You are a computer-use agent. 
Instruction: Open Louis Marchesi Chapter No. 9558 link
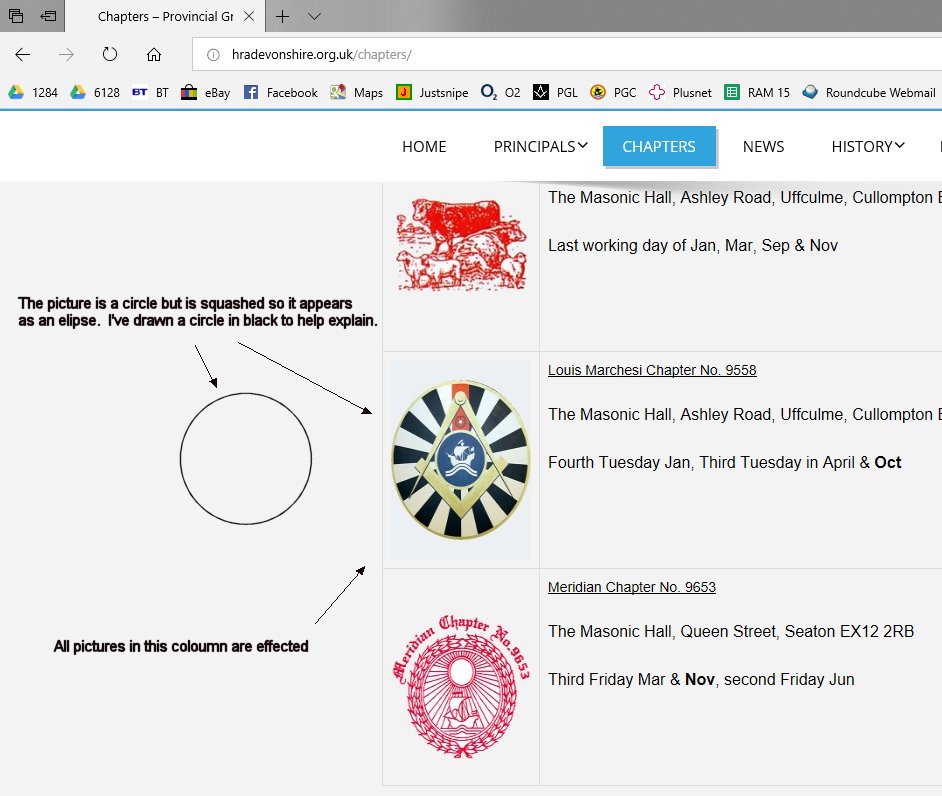pyautogui.click(x=652, y=370)
